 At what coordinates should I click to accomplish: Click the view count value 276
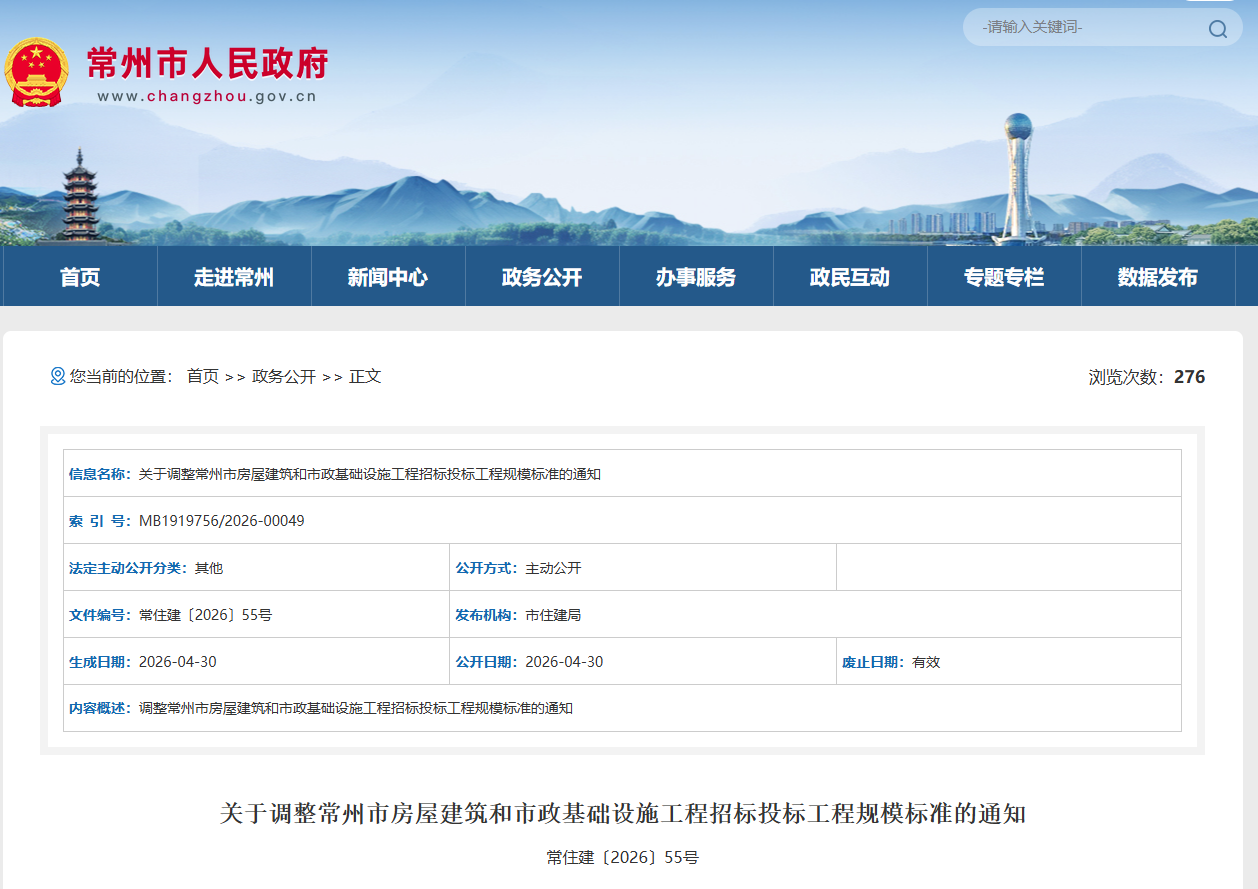tap(1189, 377)
